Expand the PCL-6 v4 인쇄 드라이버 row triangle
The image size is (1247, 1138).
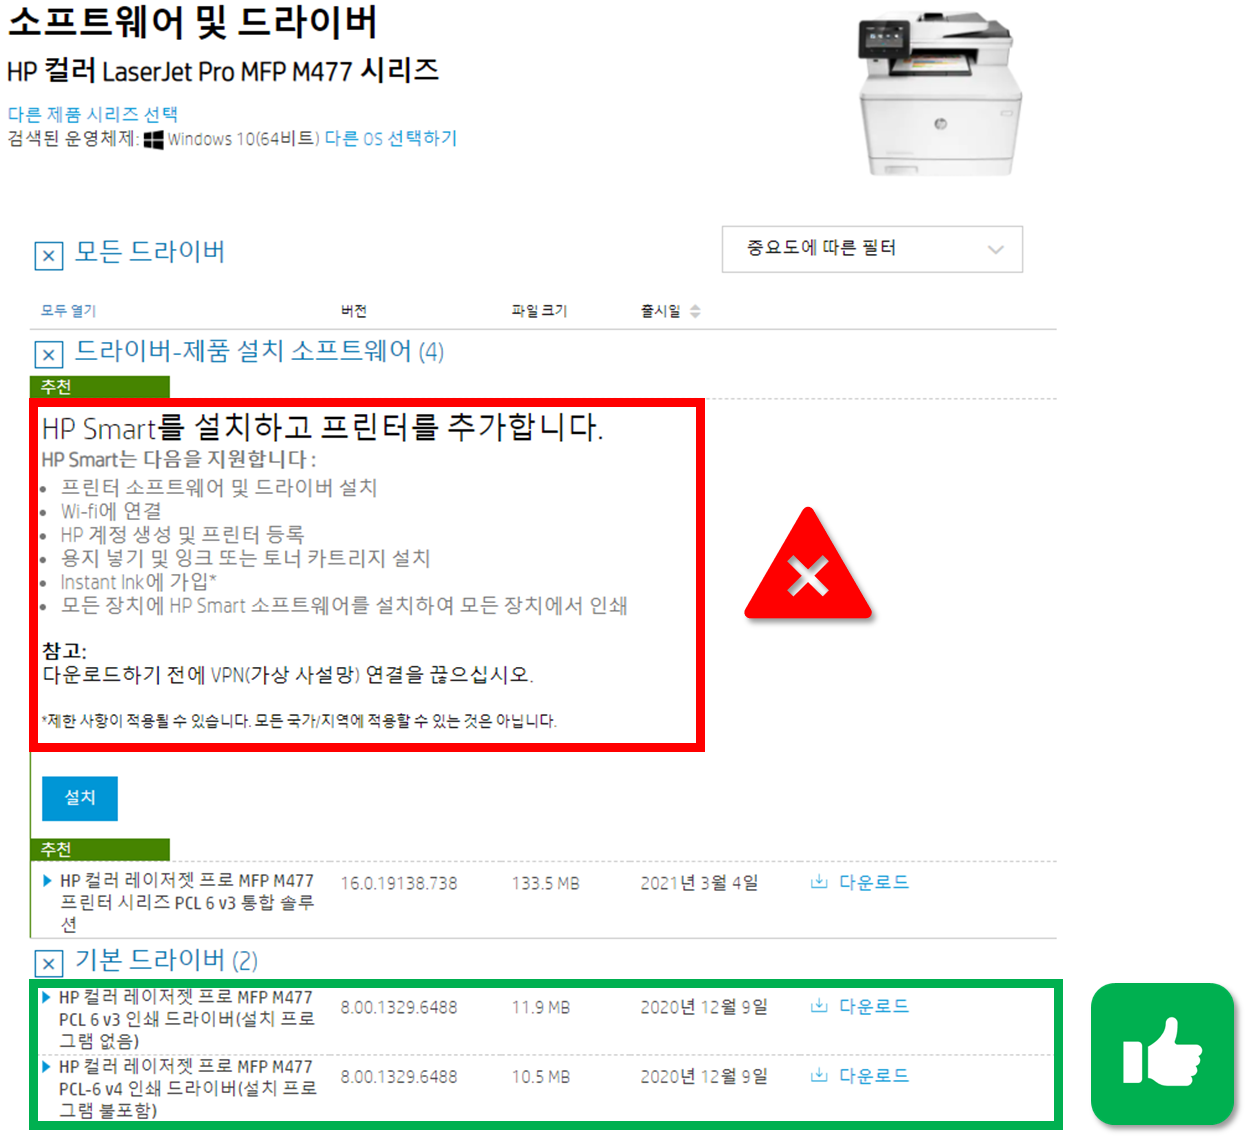(46, 1067)
